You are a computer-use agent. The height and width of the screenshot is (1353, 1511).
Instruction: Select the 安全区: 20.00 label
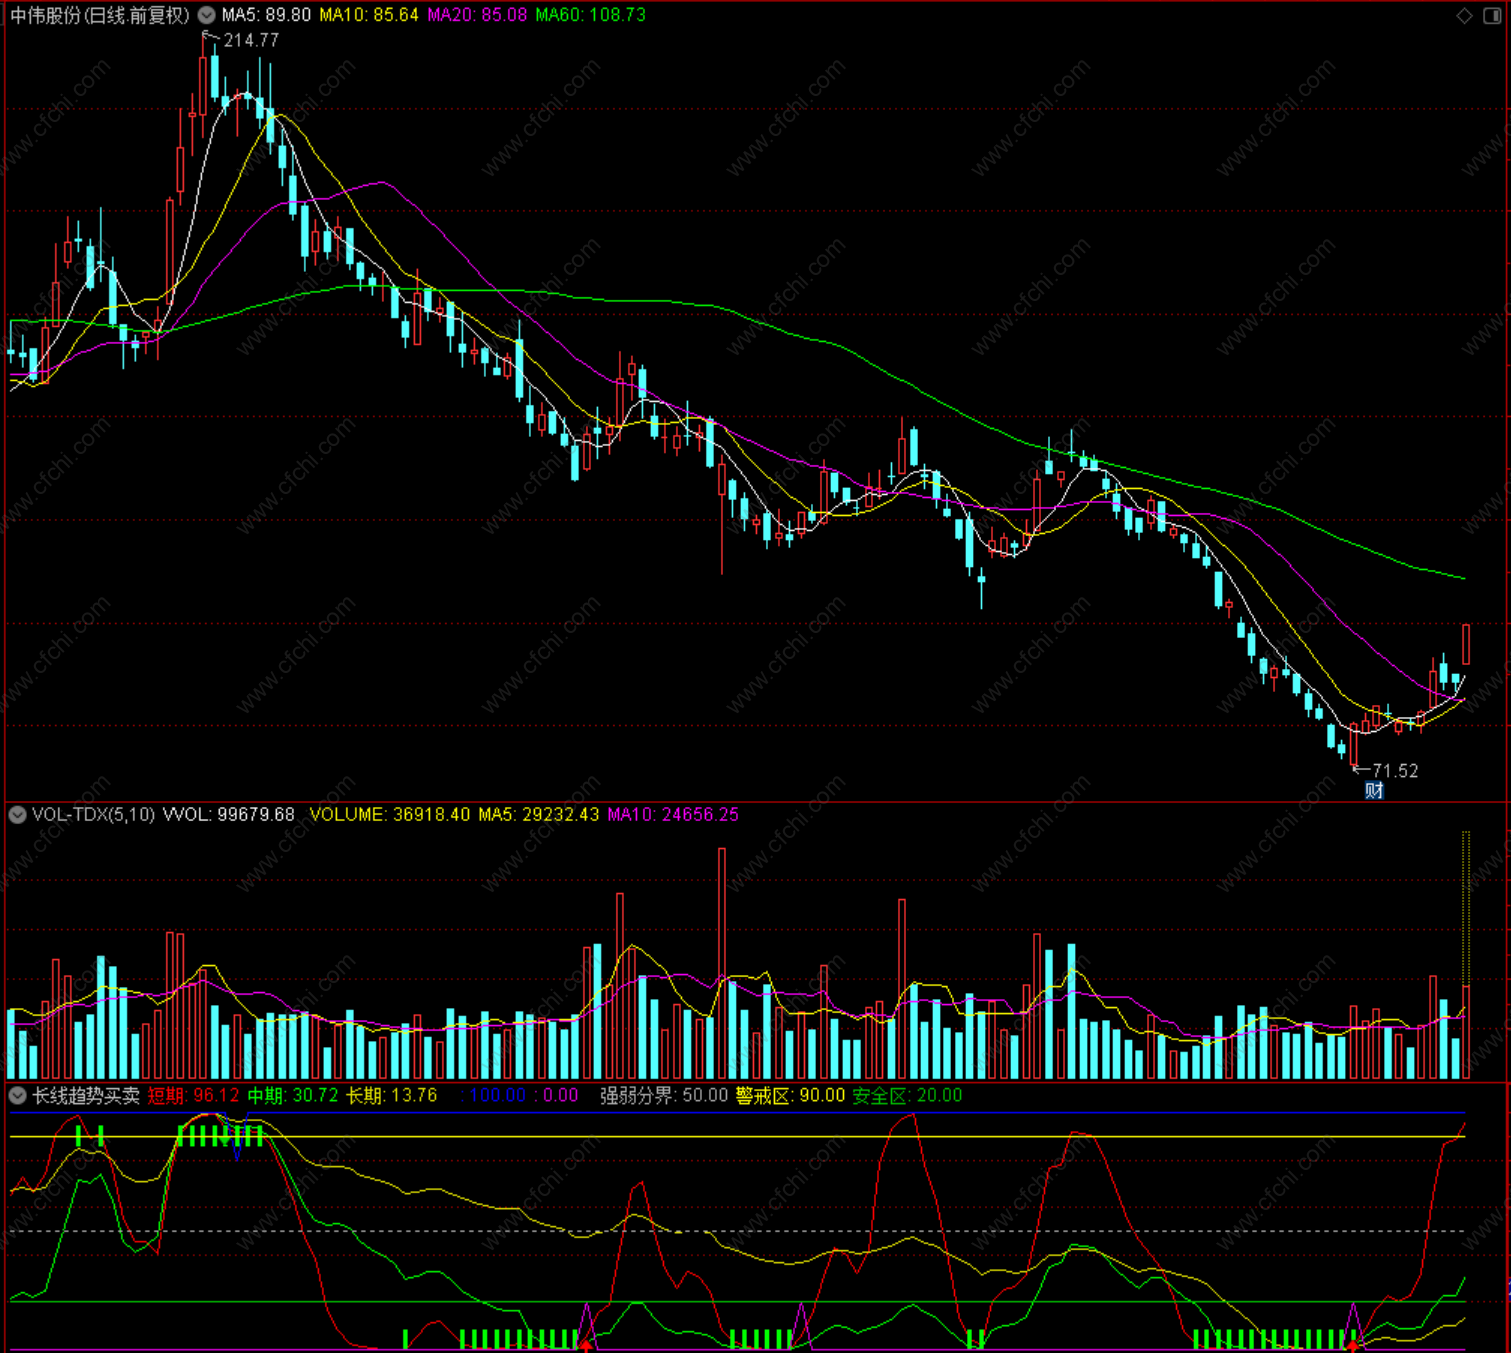point(907,1096)
